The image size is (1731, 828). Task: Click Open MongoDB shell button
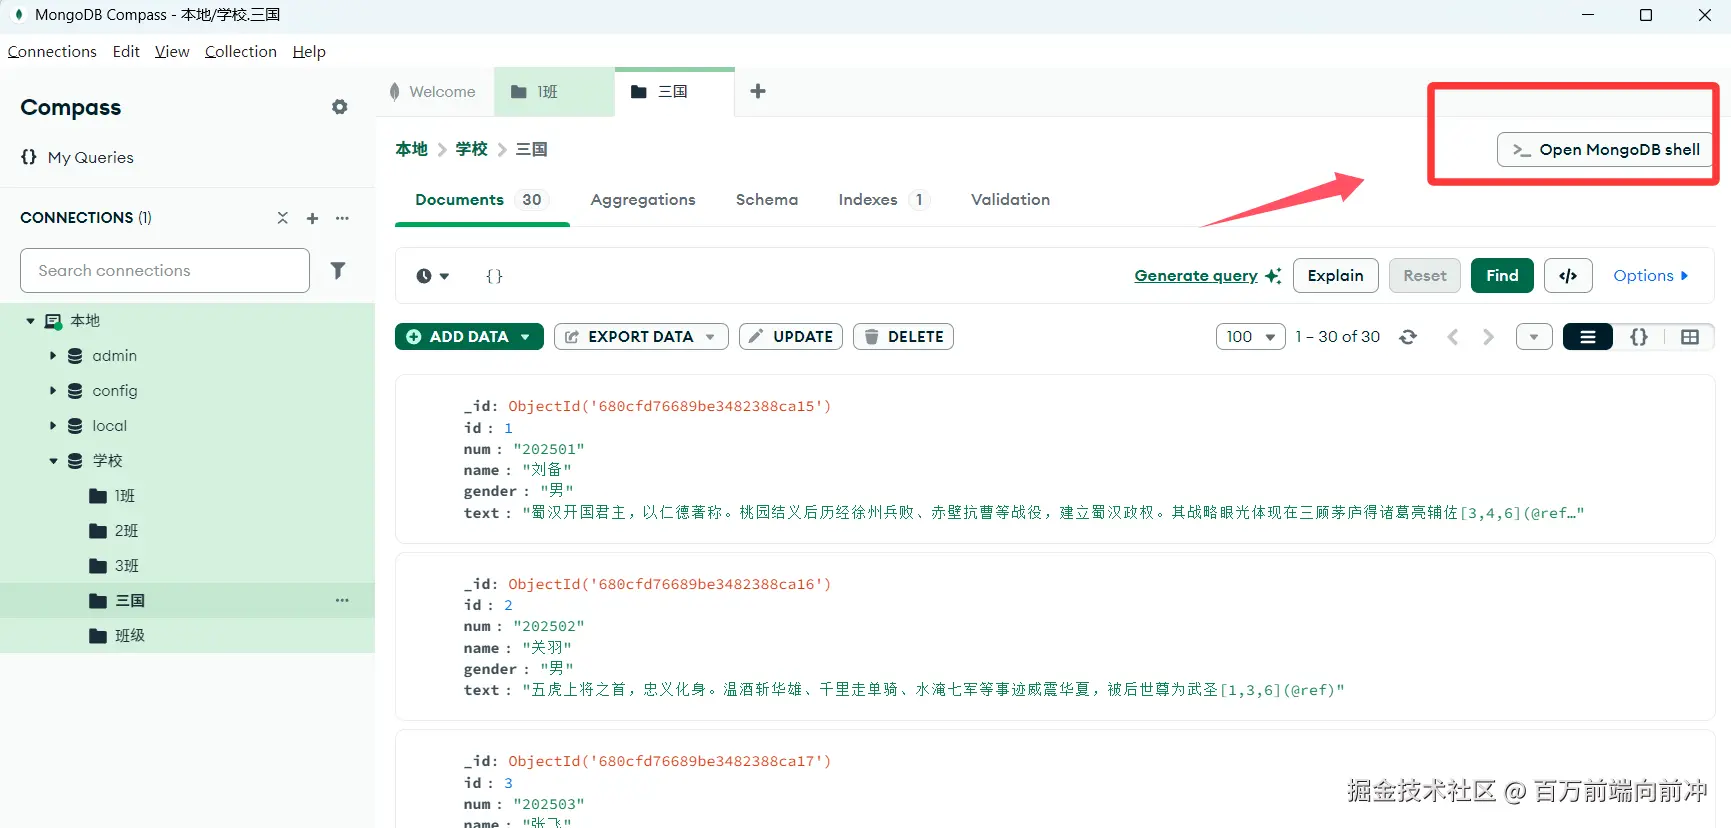click(x=1604, y=150)
